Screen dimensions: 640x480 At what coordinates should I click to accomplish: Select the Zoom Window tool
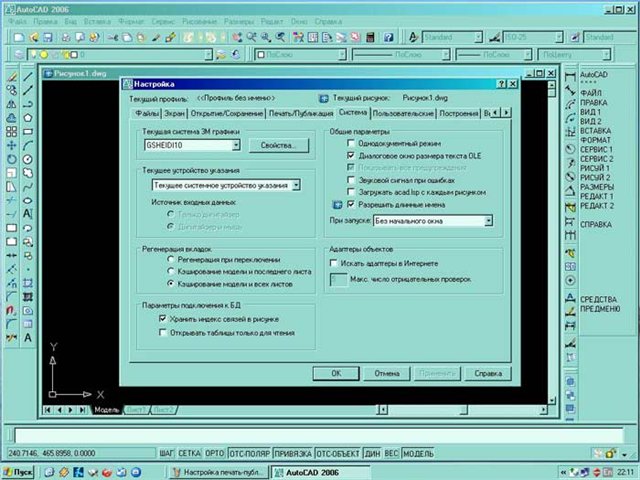coord(266,38)
